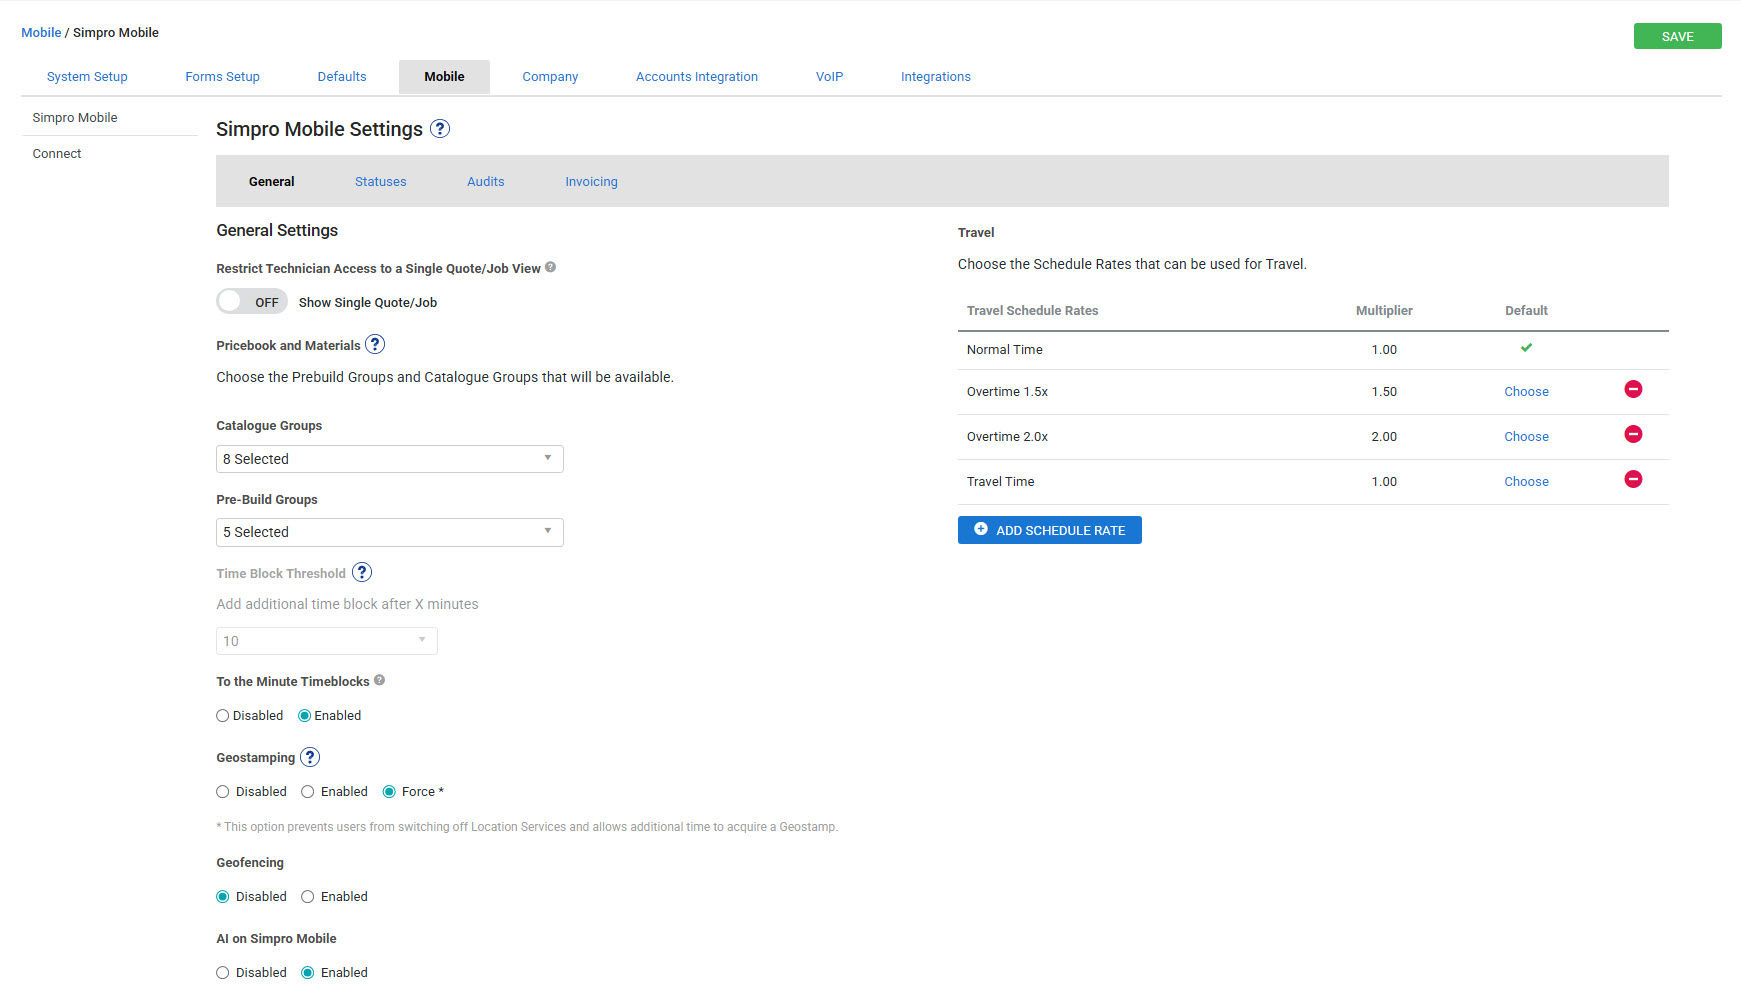
Task: Open the Time Block Threshold minutes dropdown
Action: (x=326, y=641)
